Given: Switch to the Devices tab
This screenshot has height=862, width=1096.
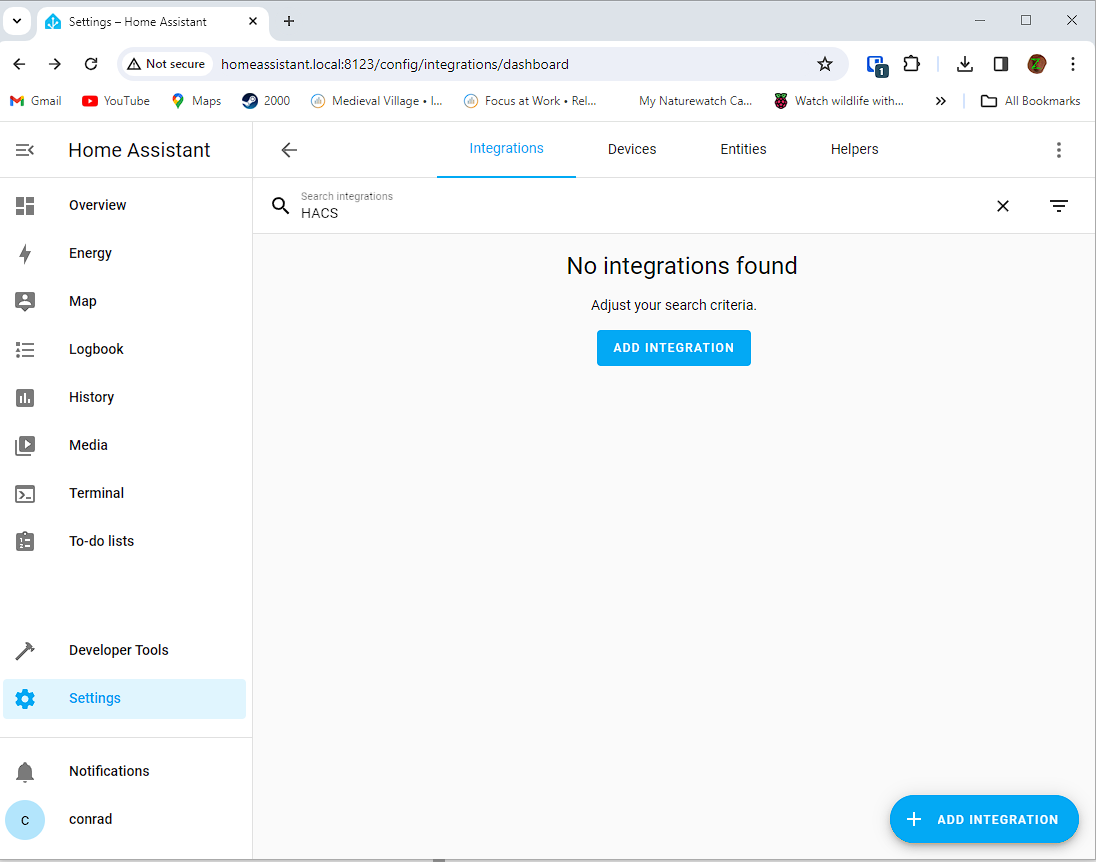Looking at the screenshot, I should [631, 148].
